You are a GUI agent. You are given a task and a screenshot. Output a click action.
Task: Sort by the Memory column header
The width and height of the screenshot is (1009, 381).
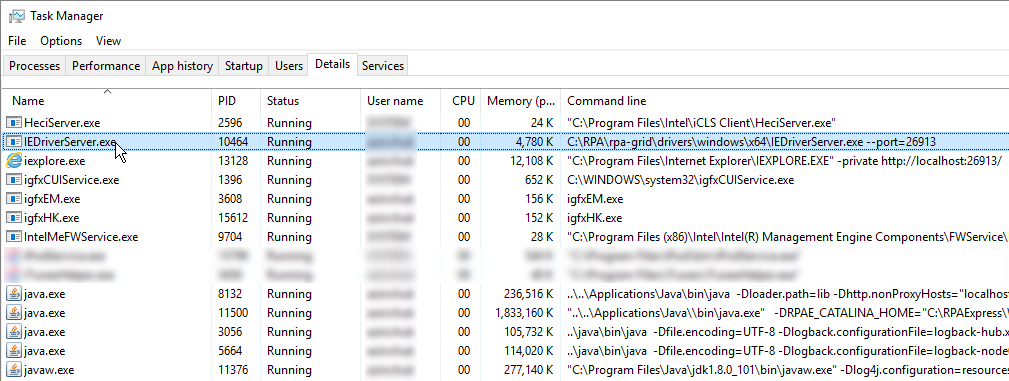pyautogui.click(x=521, y=101)
